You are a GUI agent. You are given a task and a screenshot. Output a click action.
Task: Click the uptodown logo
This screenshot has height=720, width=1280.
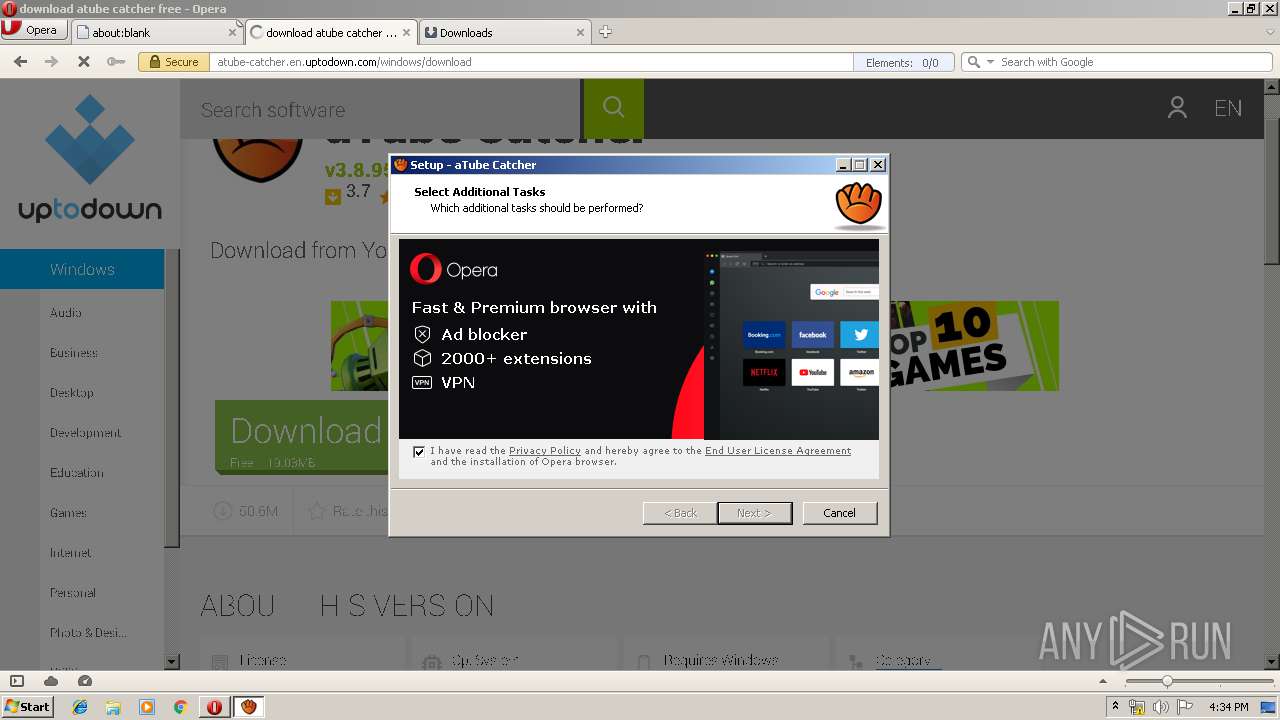tap(90, 160)
